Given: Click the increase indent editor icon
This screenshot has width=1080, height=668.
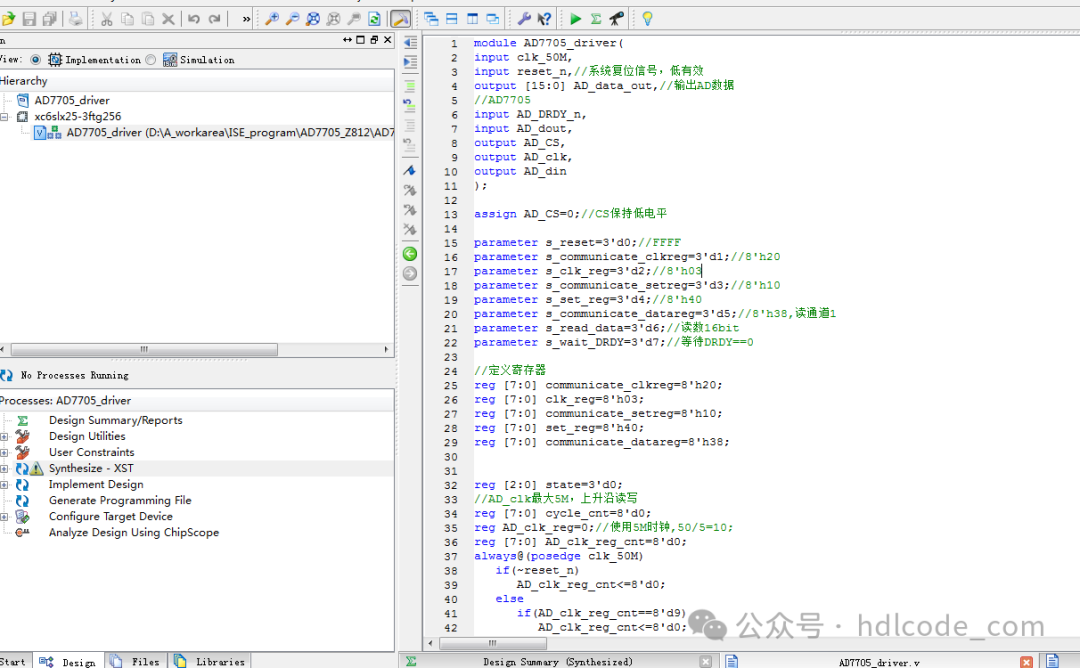Looking at the screenshot, I should click(410, 63).
